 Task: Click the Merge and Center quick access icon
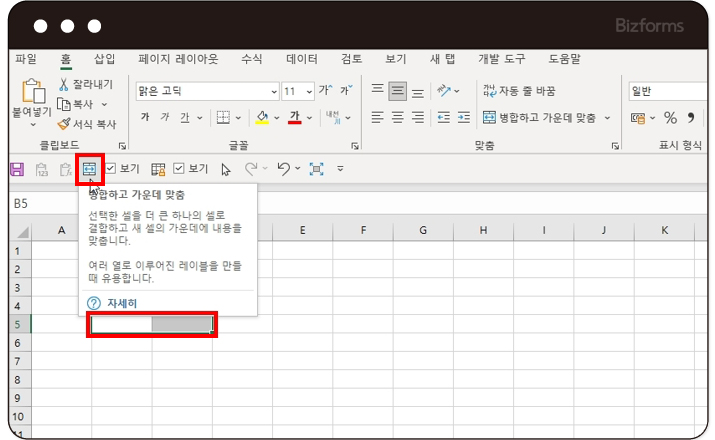click(x=90, y=169)
